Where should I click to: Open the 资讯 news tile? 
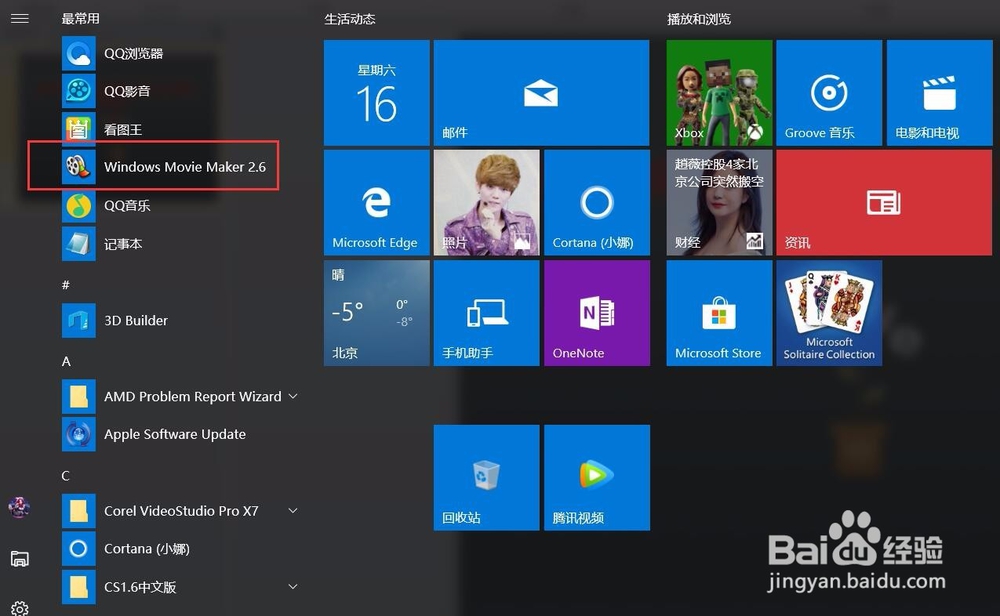pyautogui.click(x=884, y=202)
